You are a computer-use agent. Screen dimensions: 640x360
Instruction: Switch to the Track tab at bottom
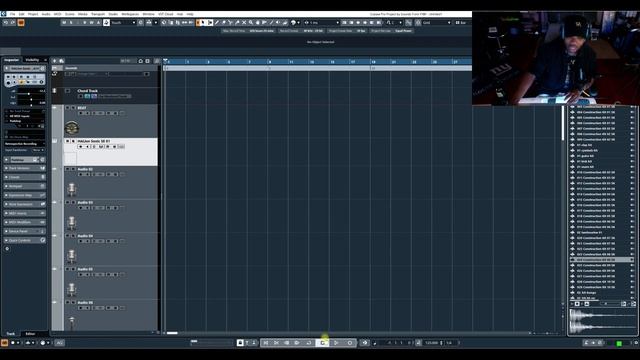click(x=11, y=334)
